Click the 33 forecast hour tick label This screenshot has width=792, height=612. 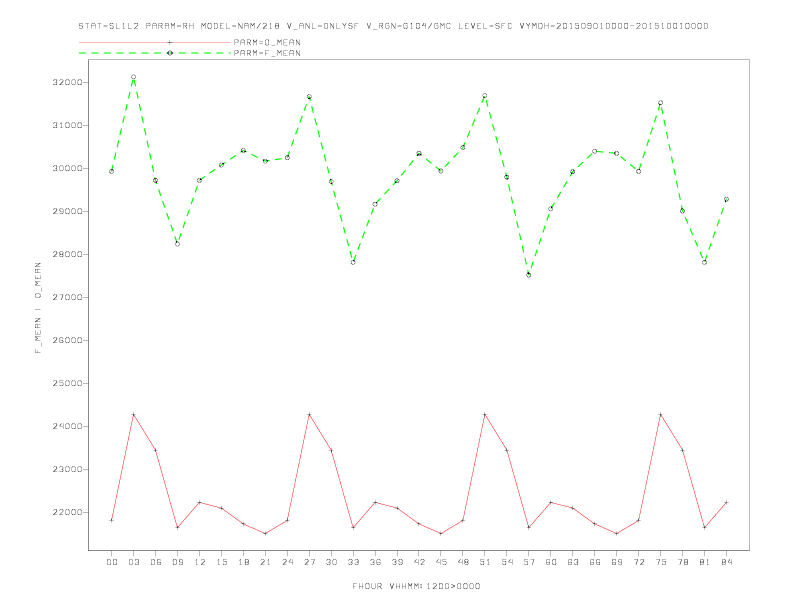tap(353, 562)
